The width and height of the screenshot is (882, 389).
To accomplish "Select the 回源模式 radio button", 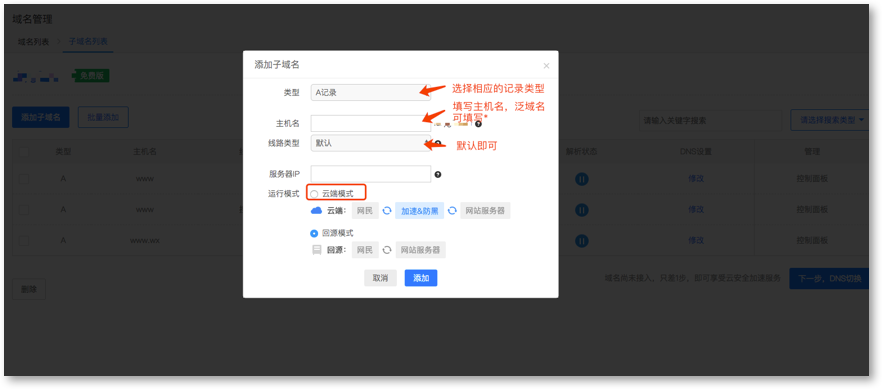I will [314, 233].
